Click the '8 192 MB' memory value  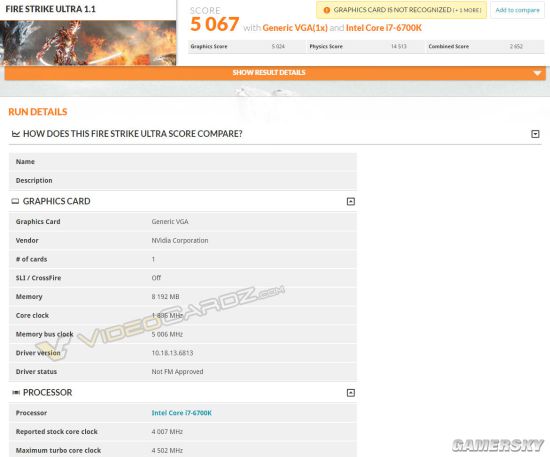pos(166,297)
